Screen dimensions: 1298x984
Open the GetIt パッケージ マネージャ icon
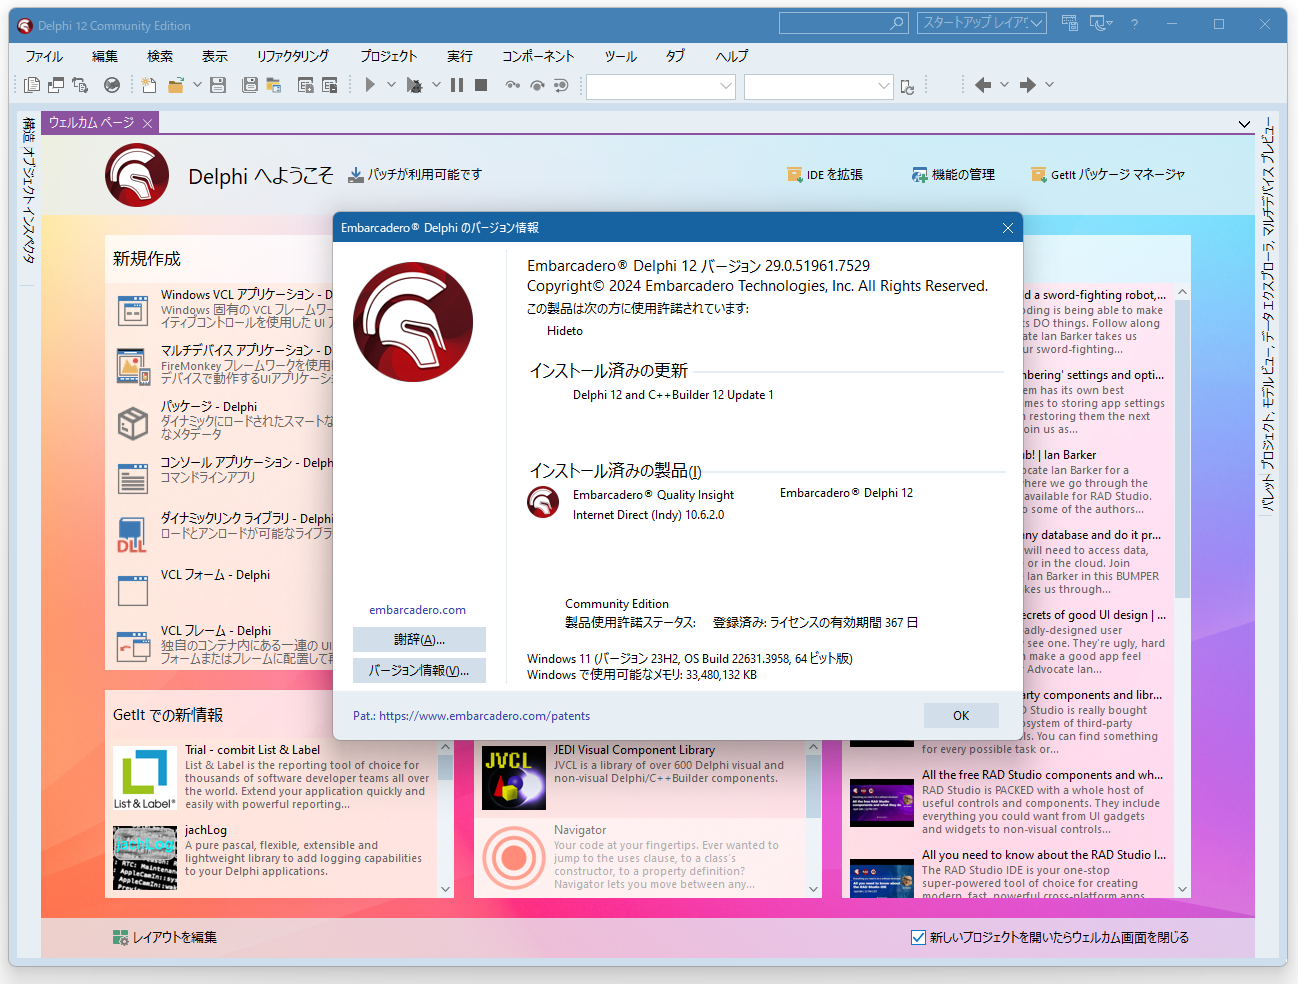(x=1037, y=174)
